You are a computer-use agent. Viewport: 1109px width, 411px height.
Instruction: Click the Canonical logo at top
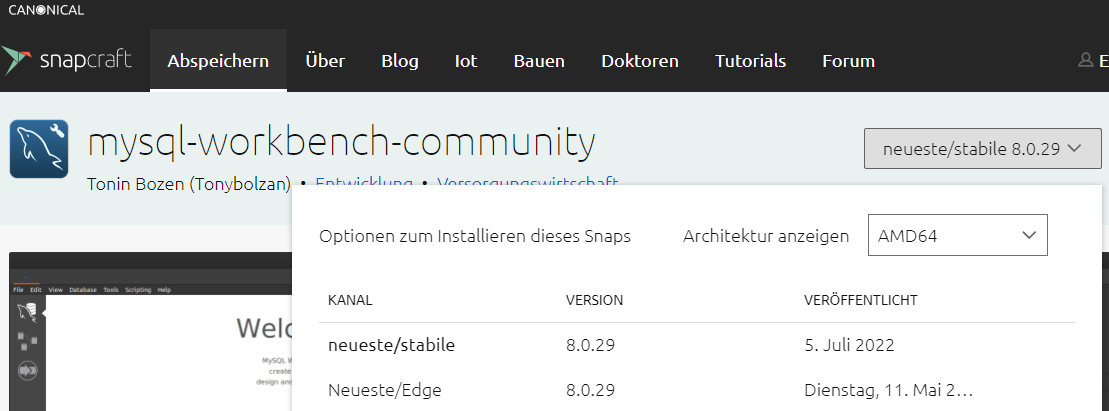coord(46,10)
